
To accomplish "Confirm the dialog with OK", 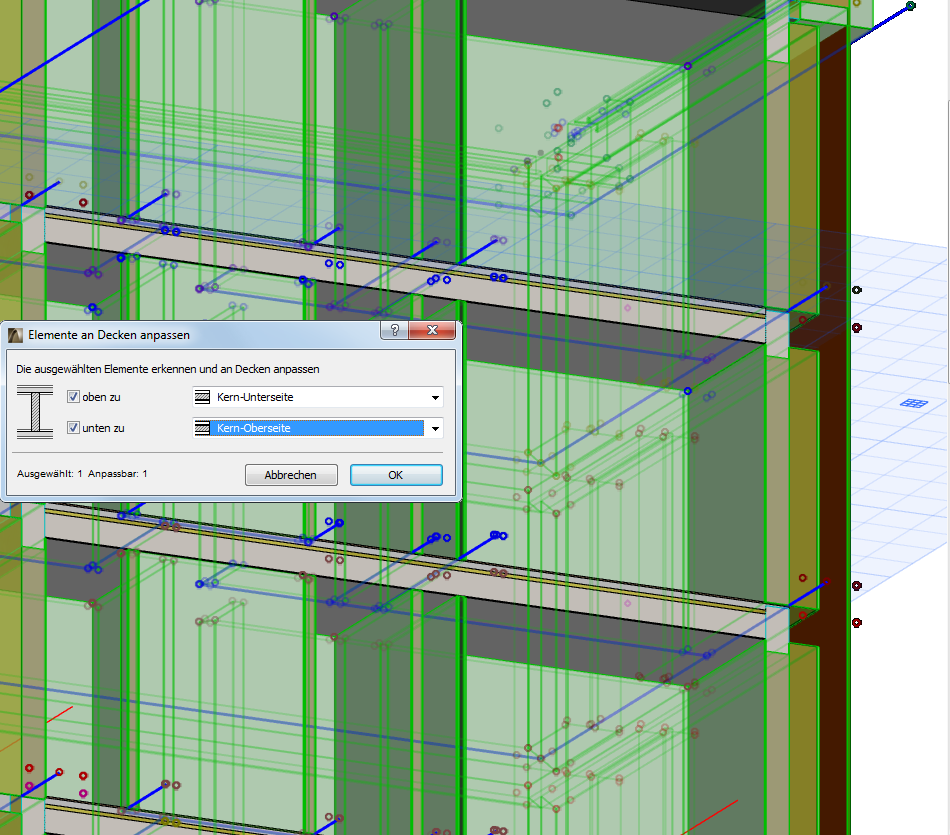I will [x=395, y=475].
